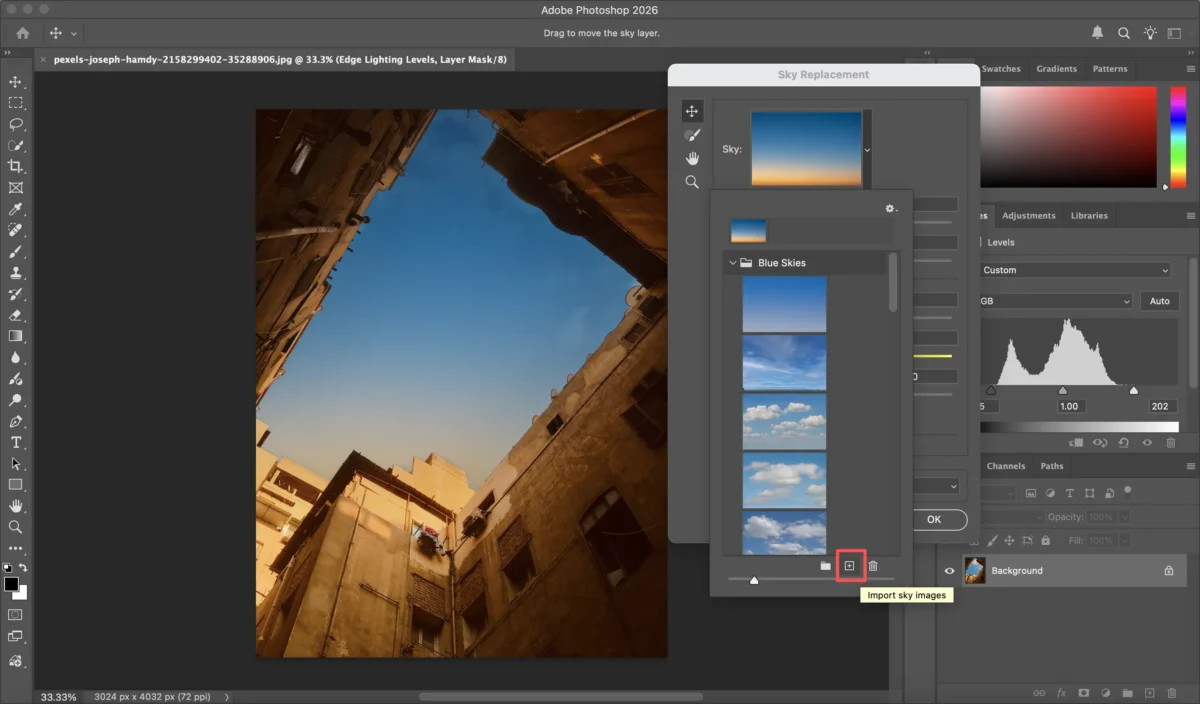Choose the Eyedropper tool
1200x704 pixels.
pyautogui.click(x=15, y=209)
